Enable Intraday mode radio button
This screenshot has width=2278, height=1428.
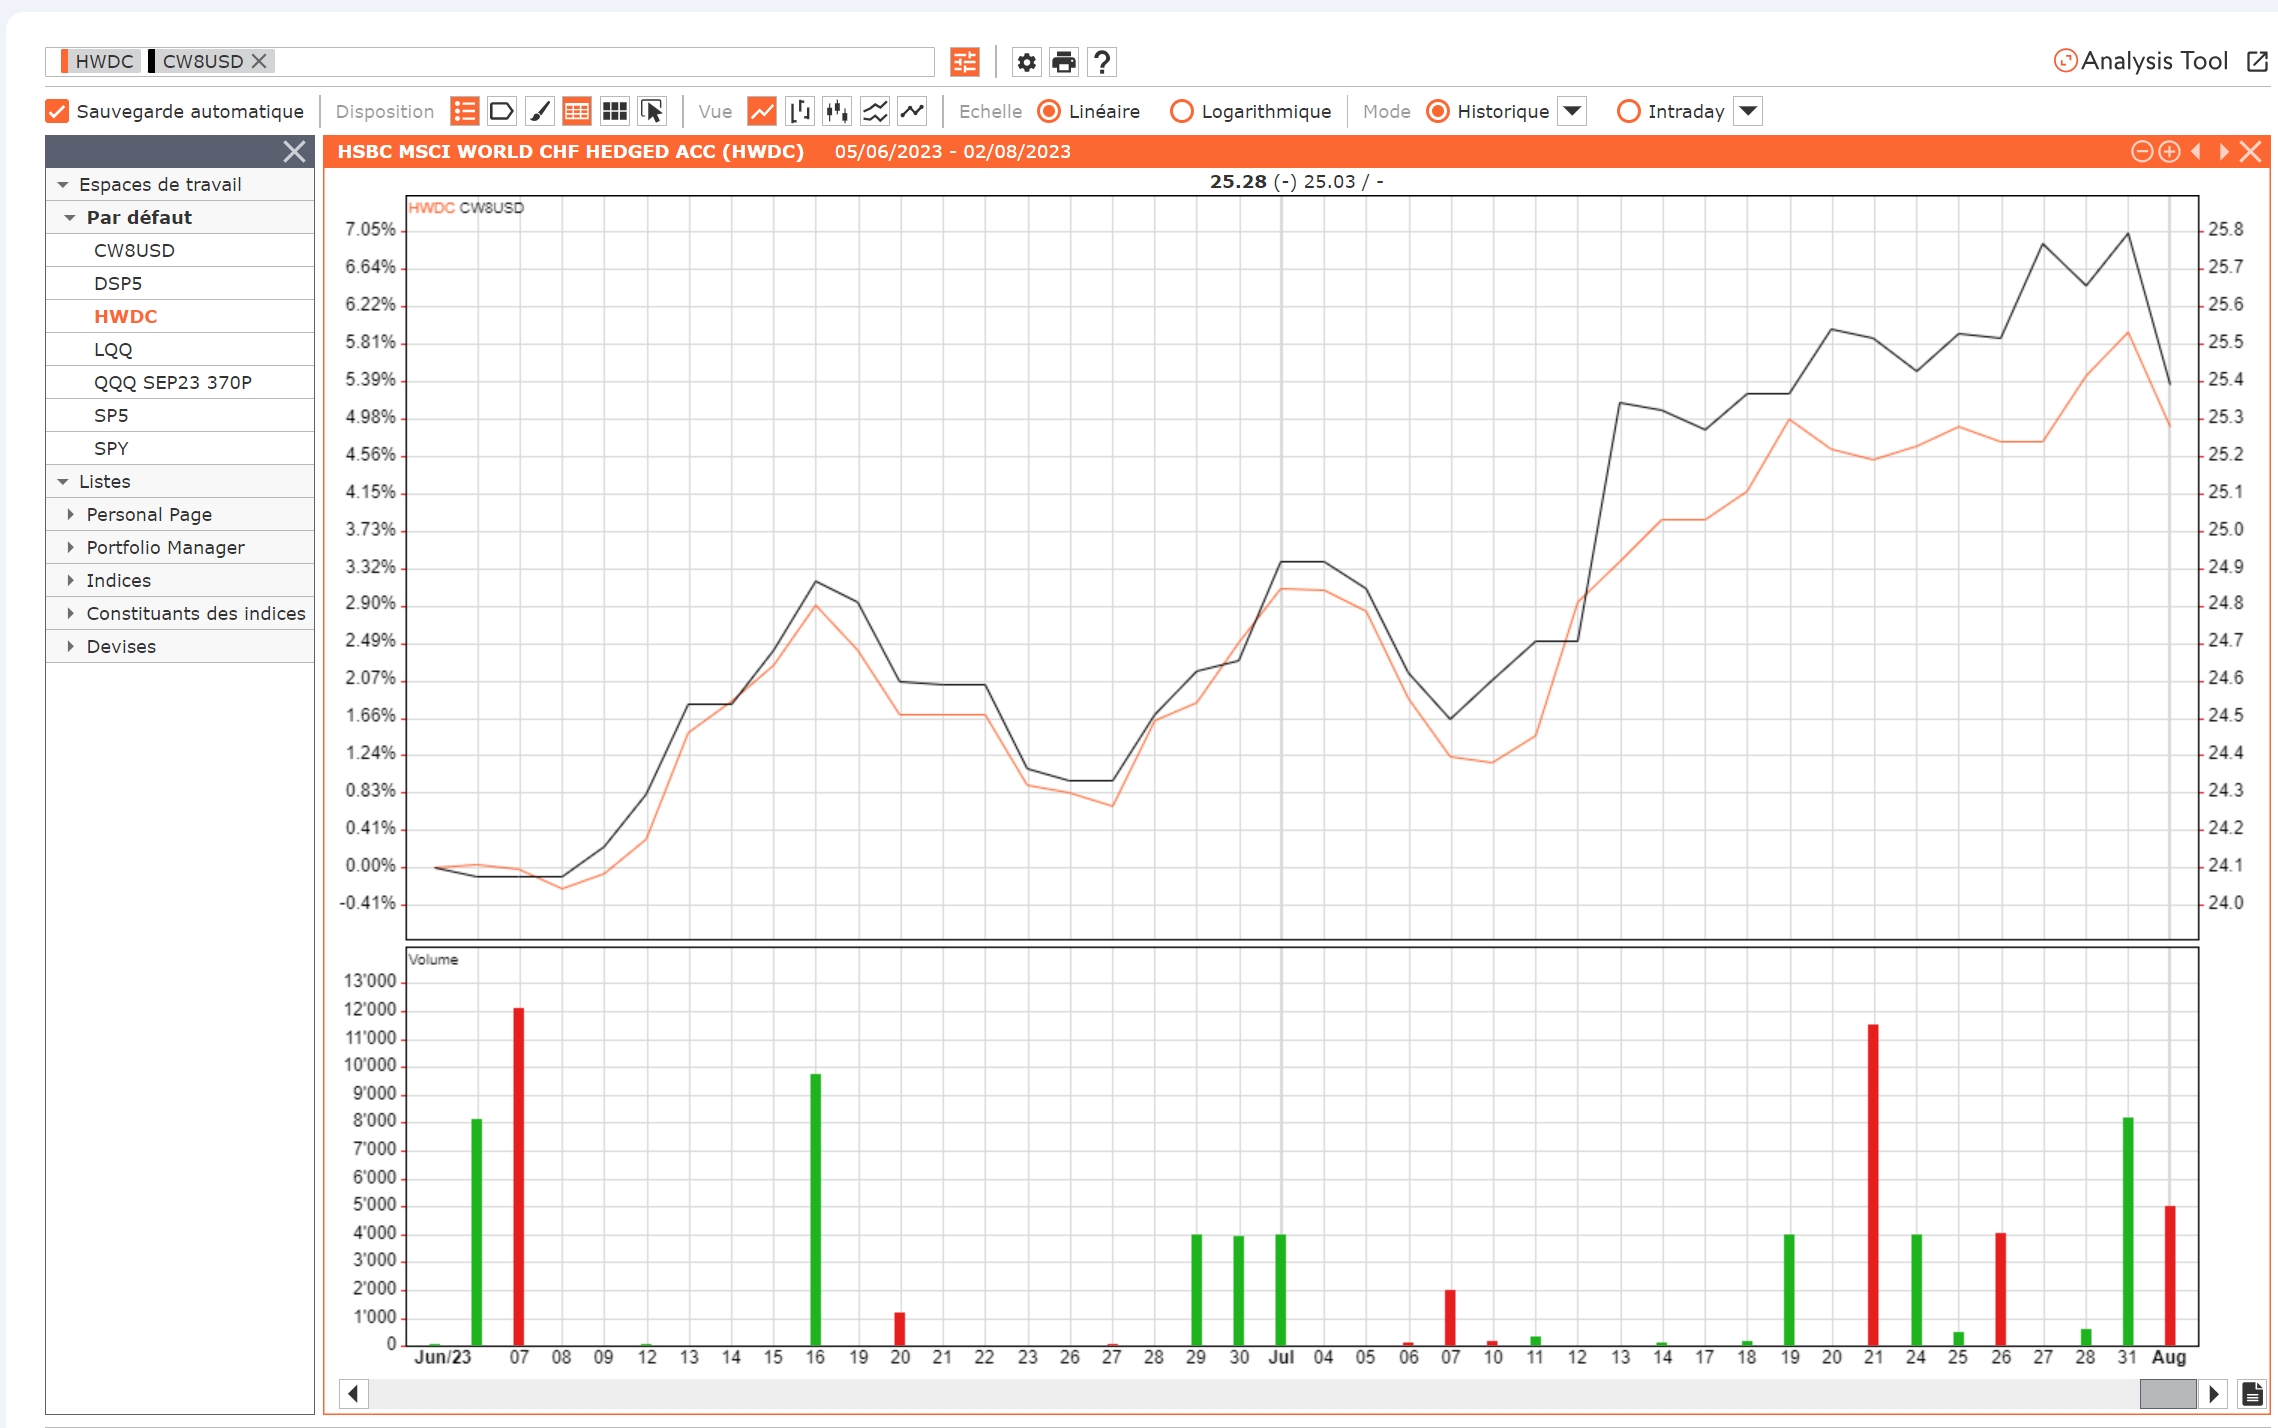point(1628,112)
